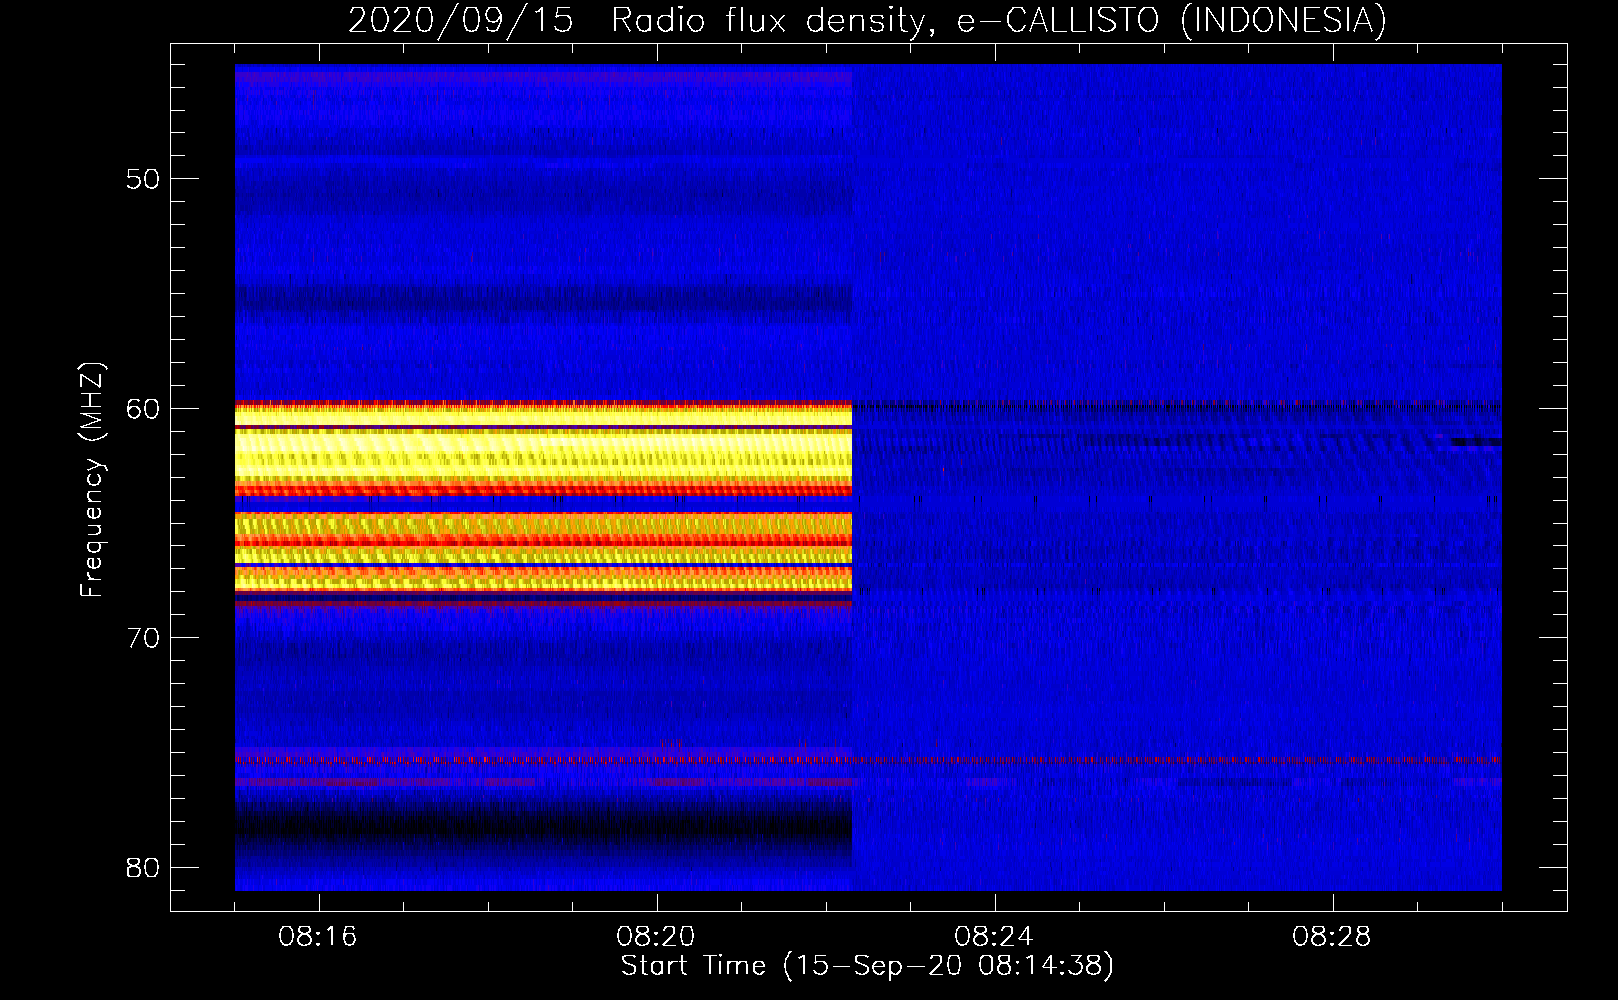Click the thin red line near 75 MHz
Screen dimensions: 1618x1000
[x=868, y=760]
